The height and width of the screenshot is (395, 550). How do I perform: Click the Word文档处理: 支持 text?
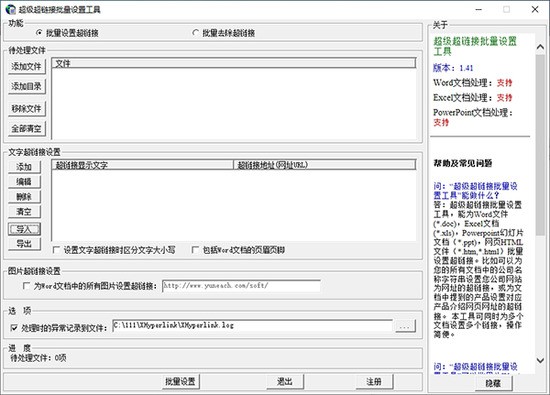(x=472, y=83)
